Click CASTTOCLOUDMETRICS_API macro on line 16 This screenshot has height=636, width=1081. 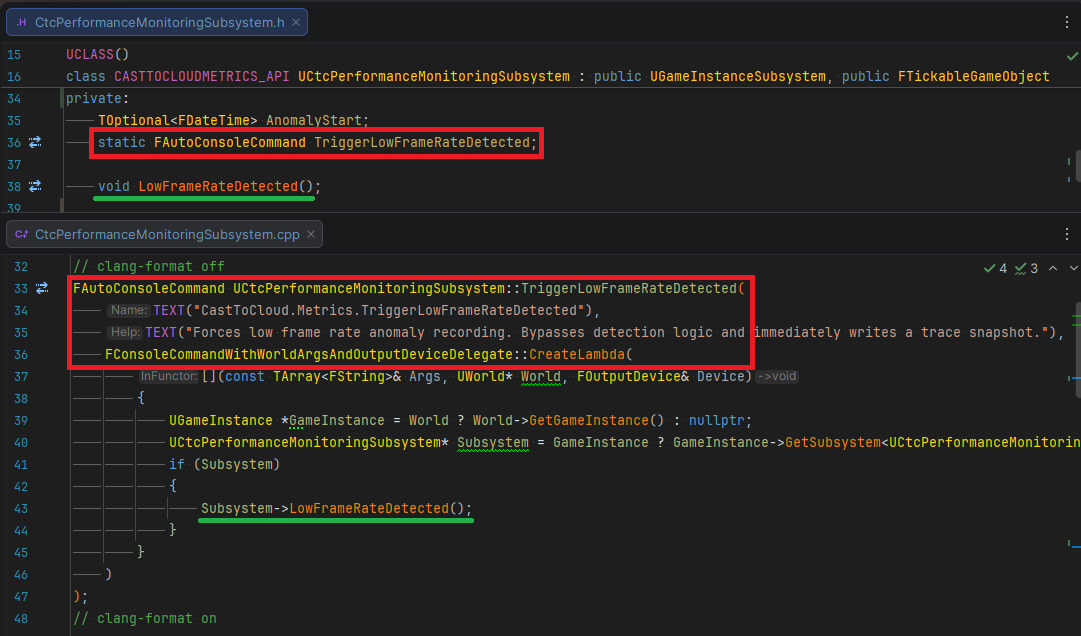click(202, 76)
